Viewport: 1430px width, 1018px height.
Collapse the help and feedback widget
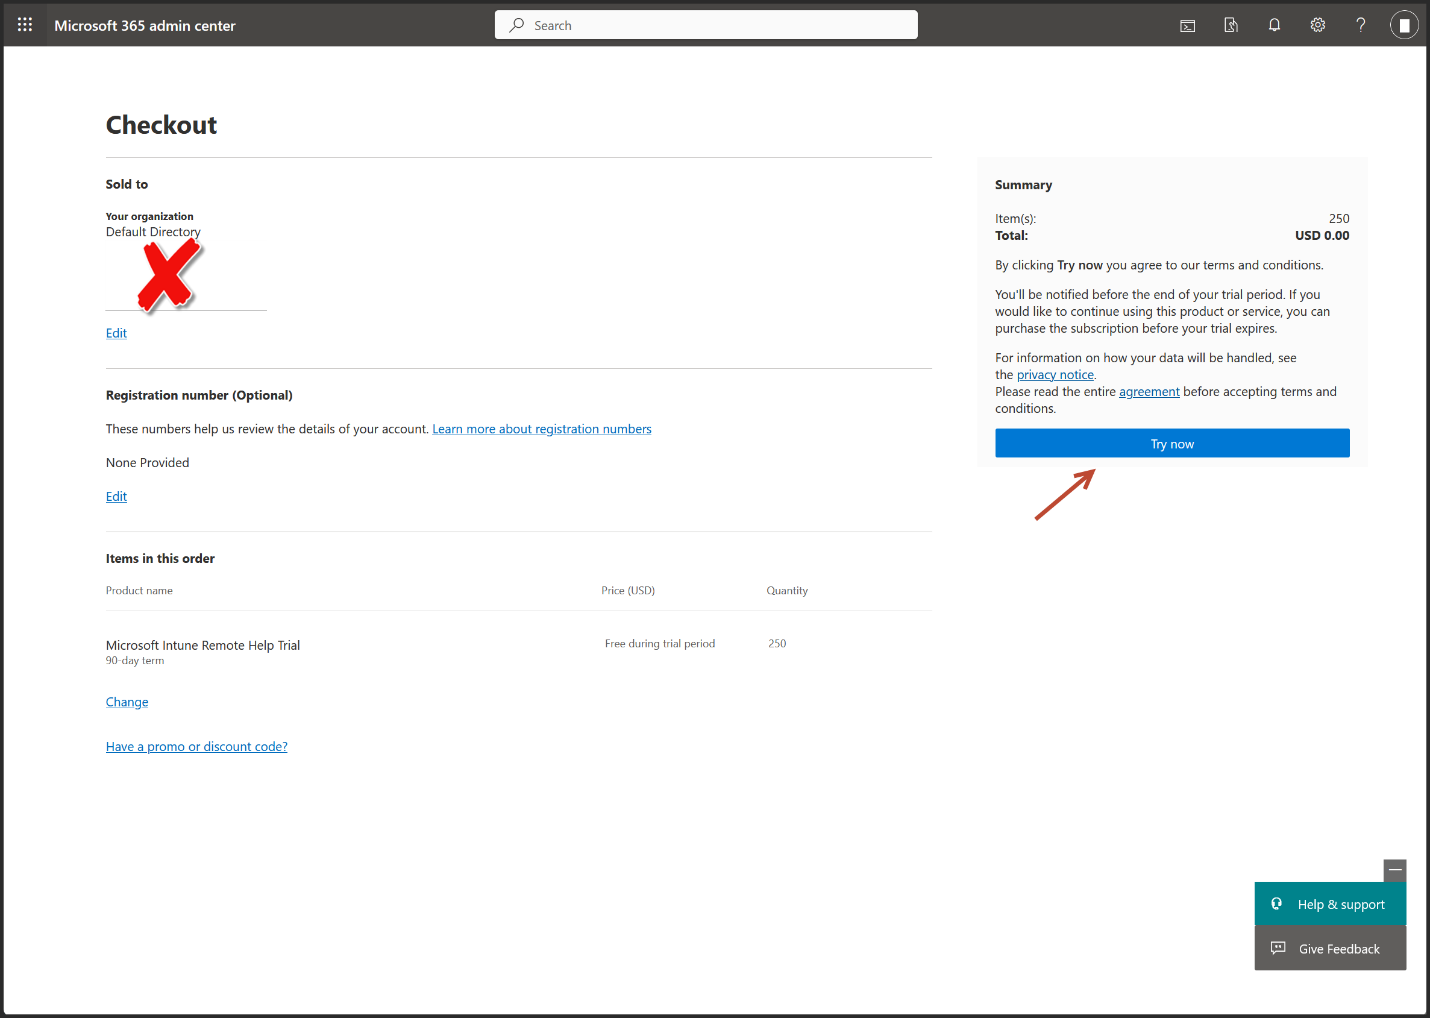click(1394, 870)
